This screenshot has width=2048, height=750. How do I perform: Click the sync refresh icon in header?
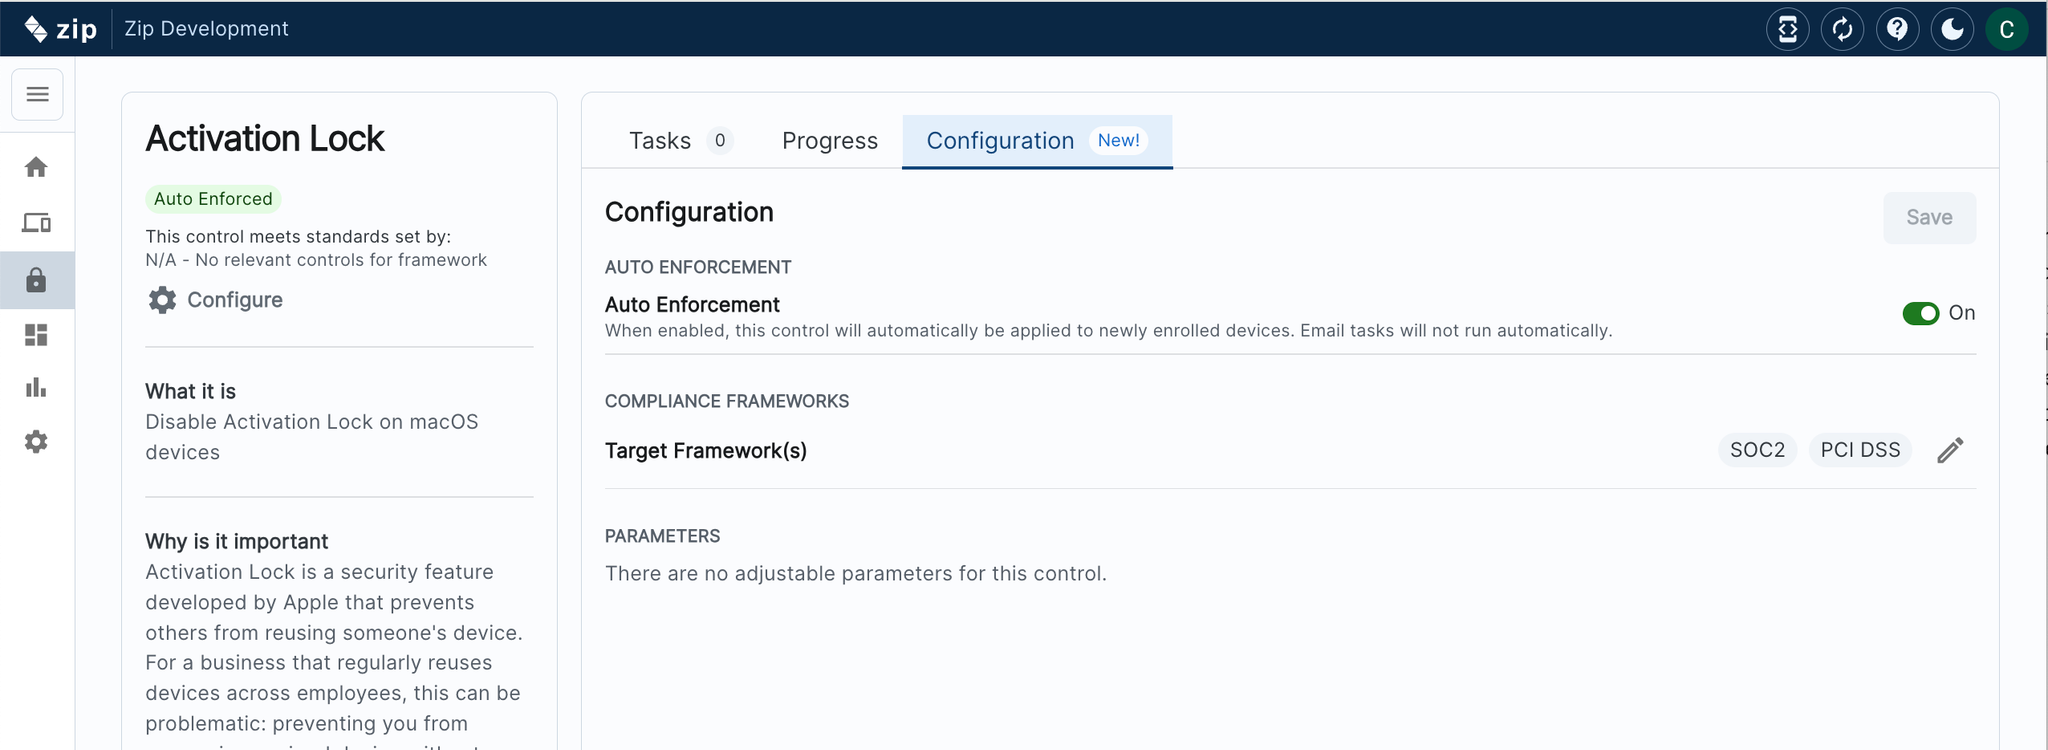pos(1842,29)
